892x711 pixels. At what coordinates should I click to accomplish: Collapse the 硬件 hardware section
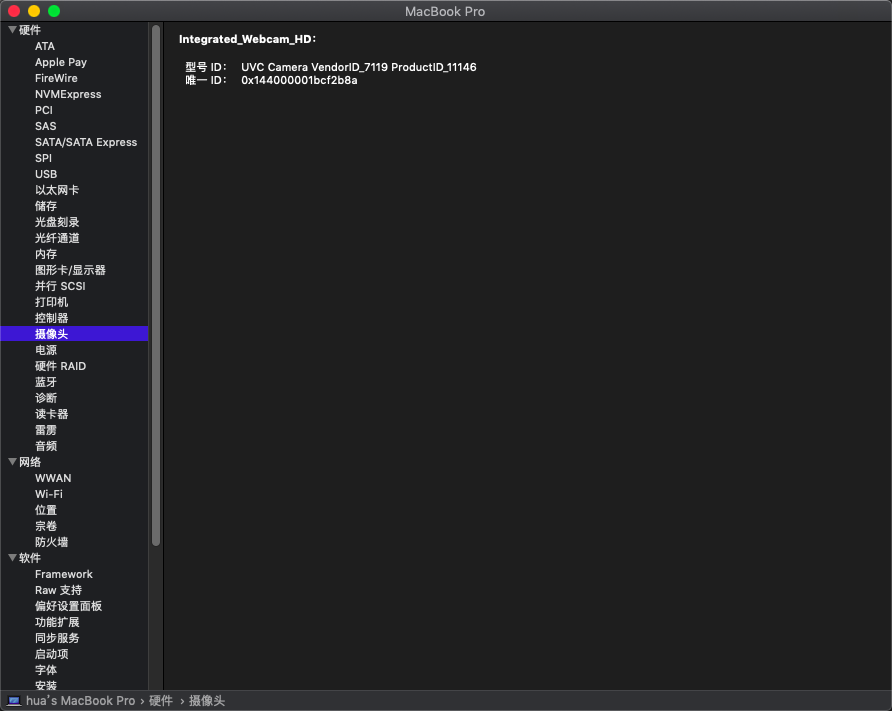12,30
